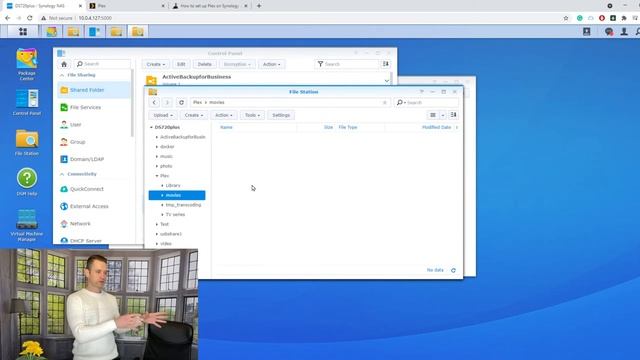Sort by Modified Date column header
This screenshot has width=640, height=360.
tap(436, 127)
